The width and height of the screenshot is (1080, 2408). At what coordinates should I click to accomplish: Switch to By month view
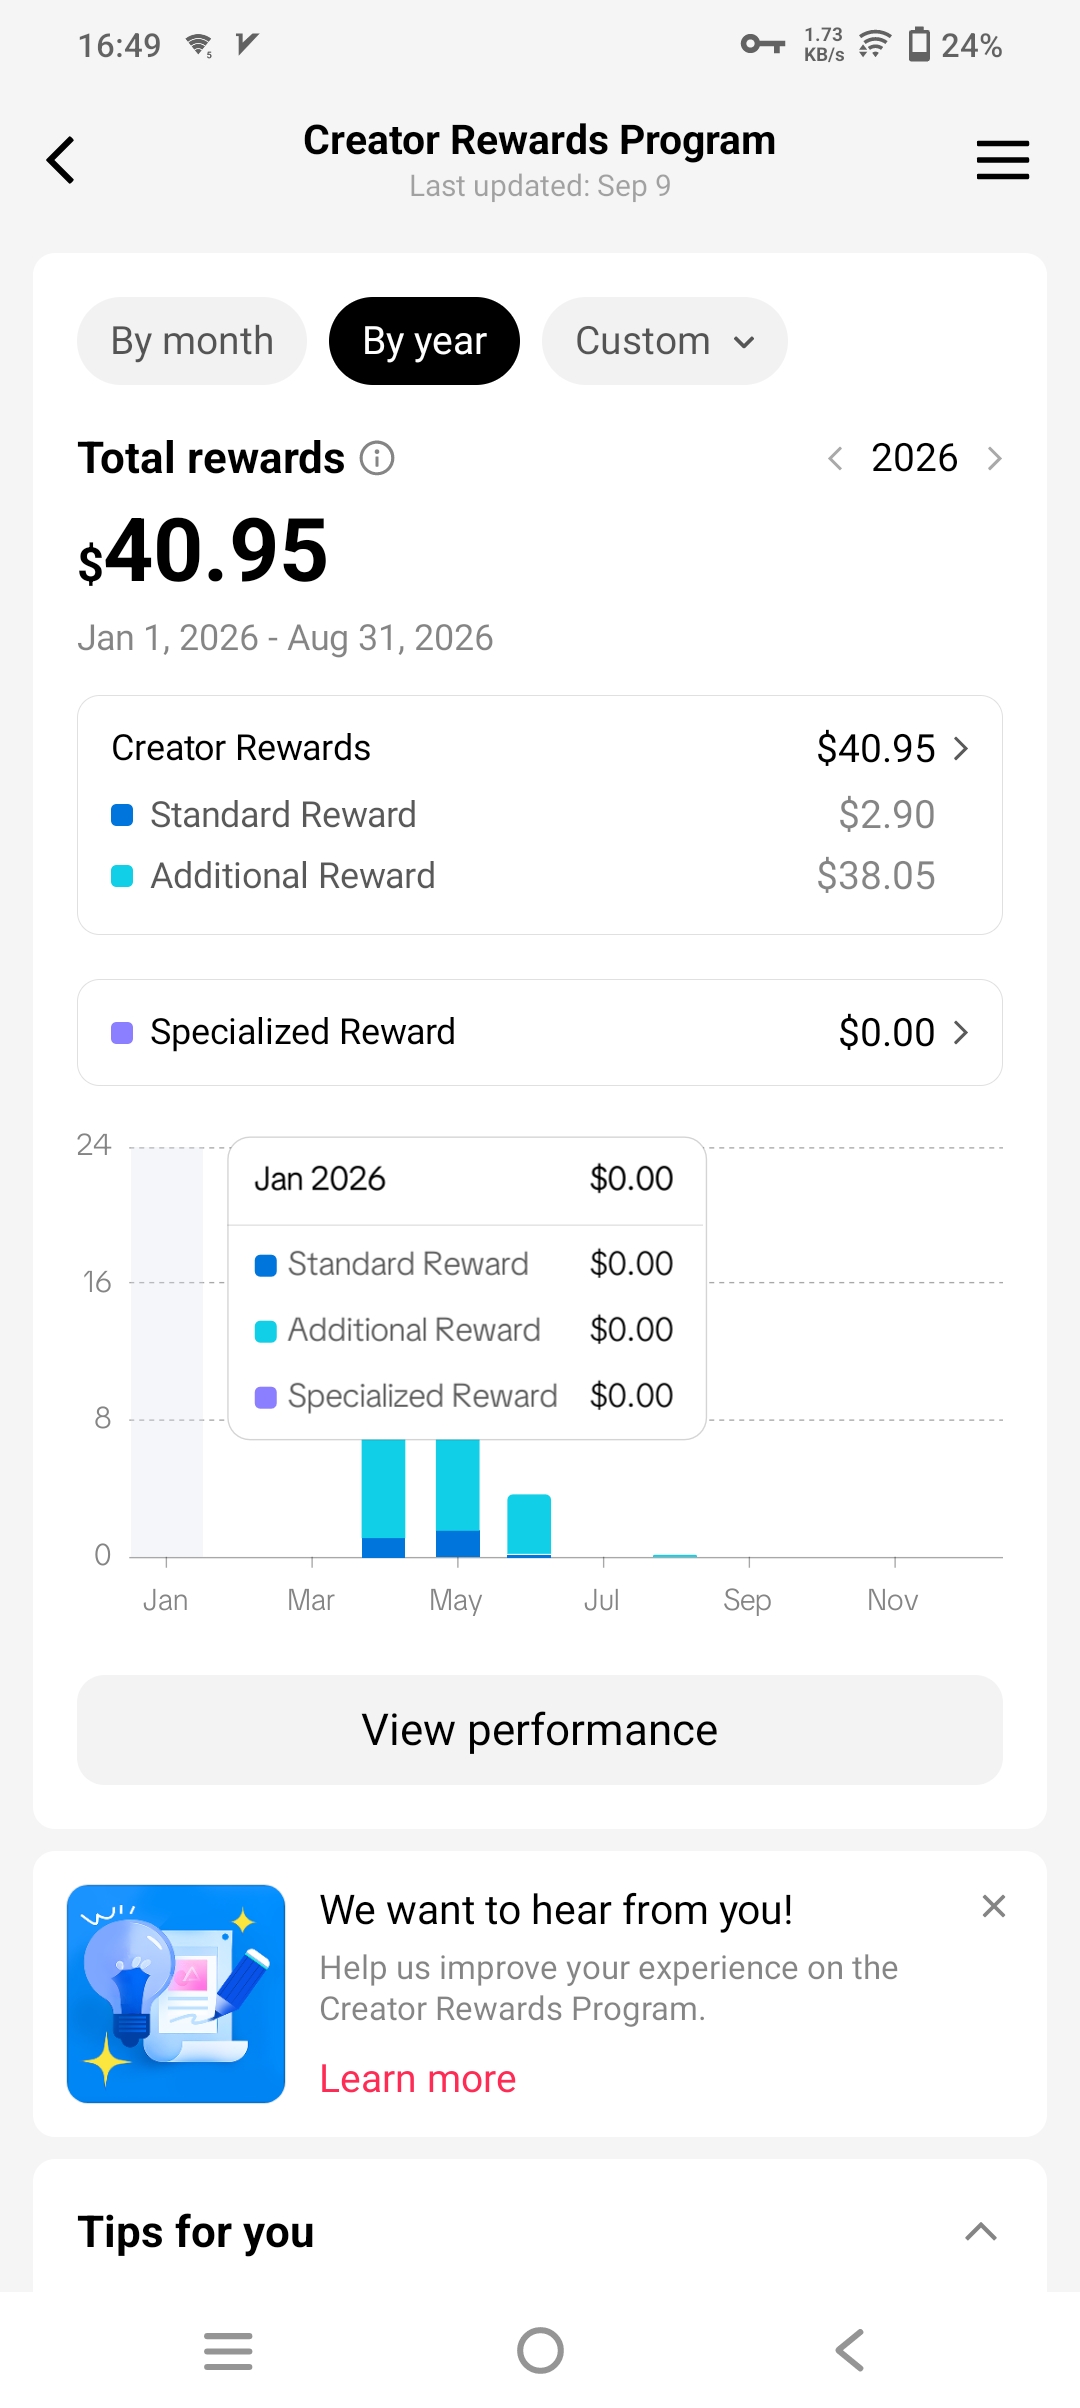click(x=192, y=341)
